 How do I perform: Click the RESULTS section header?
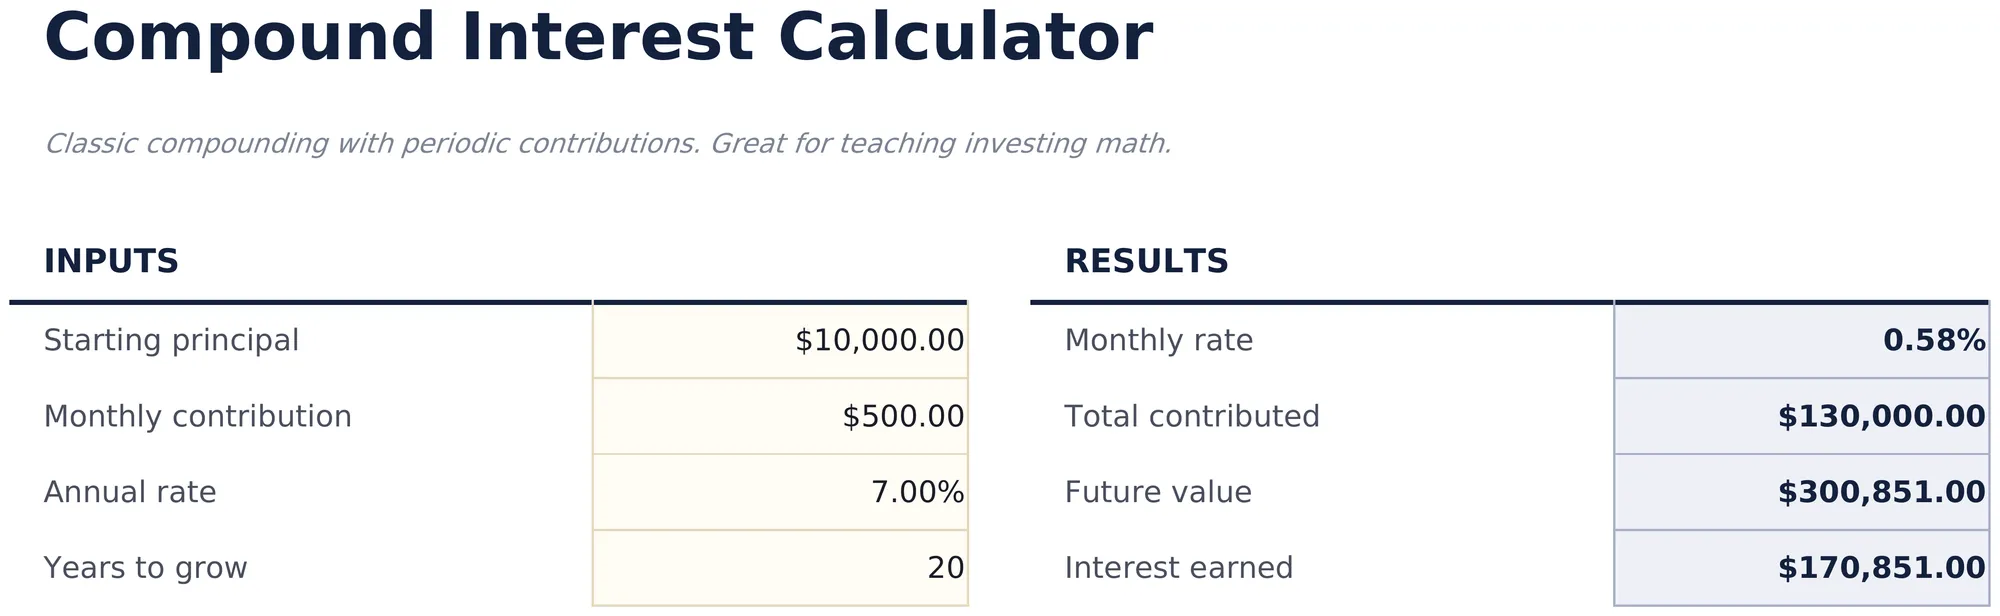click(x=1146, y=262)
